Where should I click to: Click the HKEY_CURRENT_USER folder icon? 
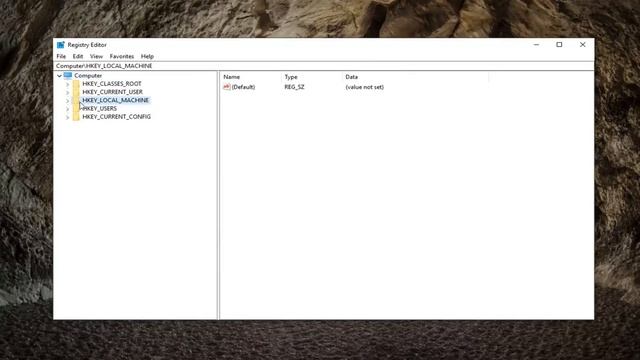click(x=76, y=92)
